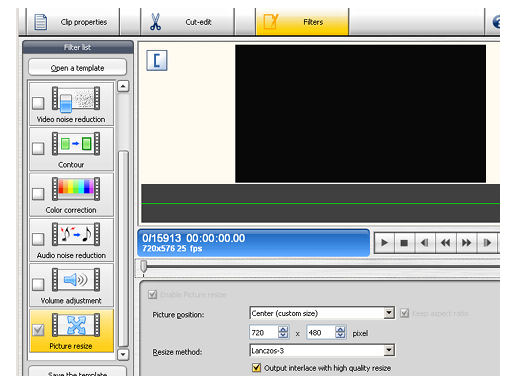
Task: Step back one frame
Action: click(x=425, y=243)
